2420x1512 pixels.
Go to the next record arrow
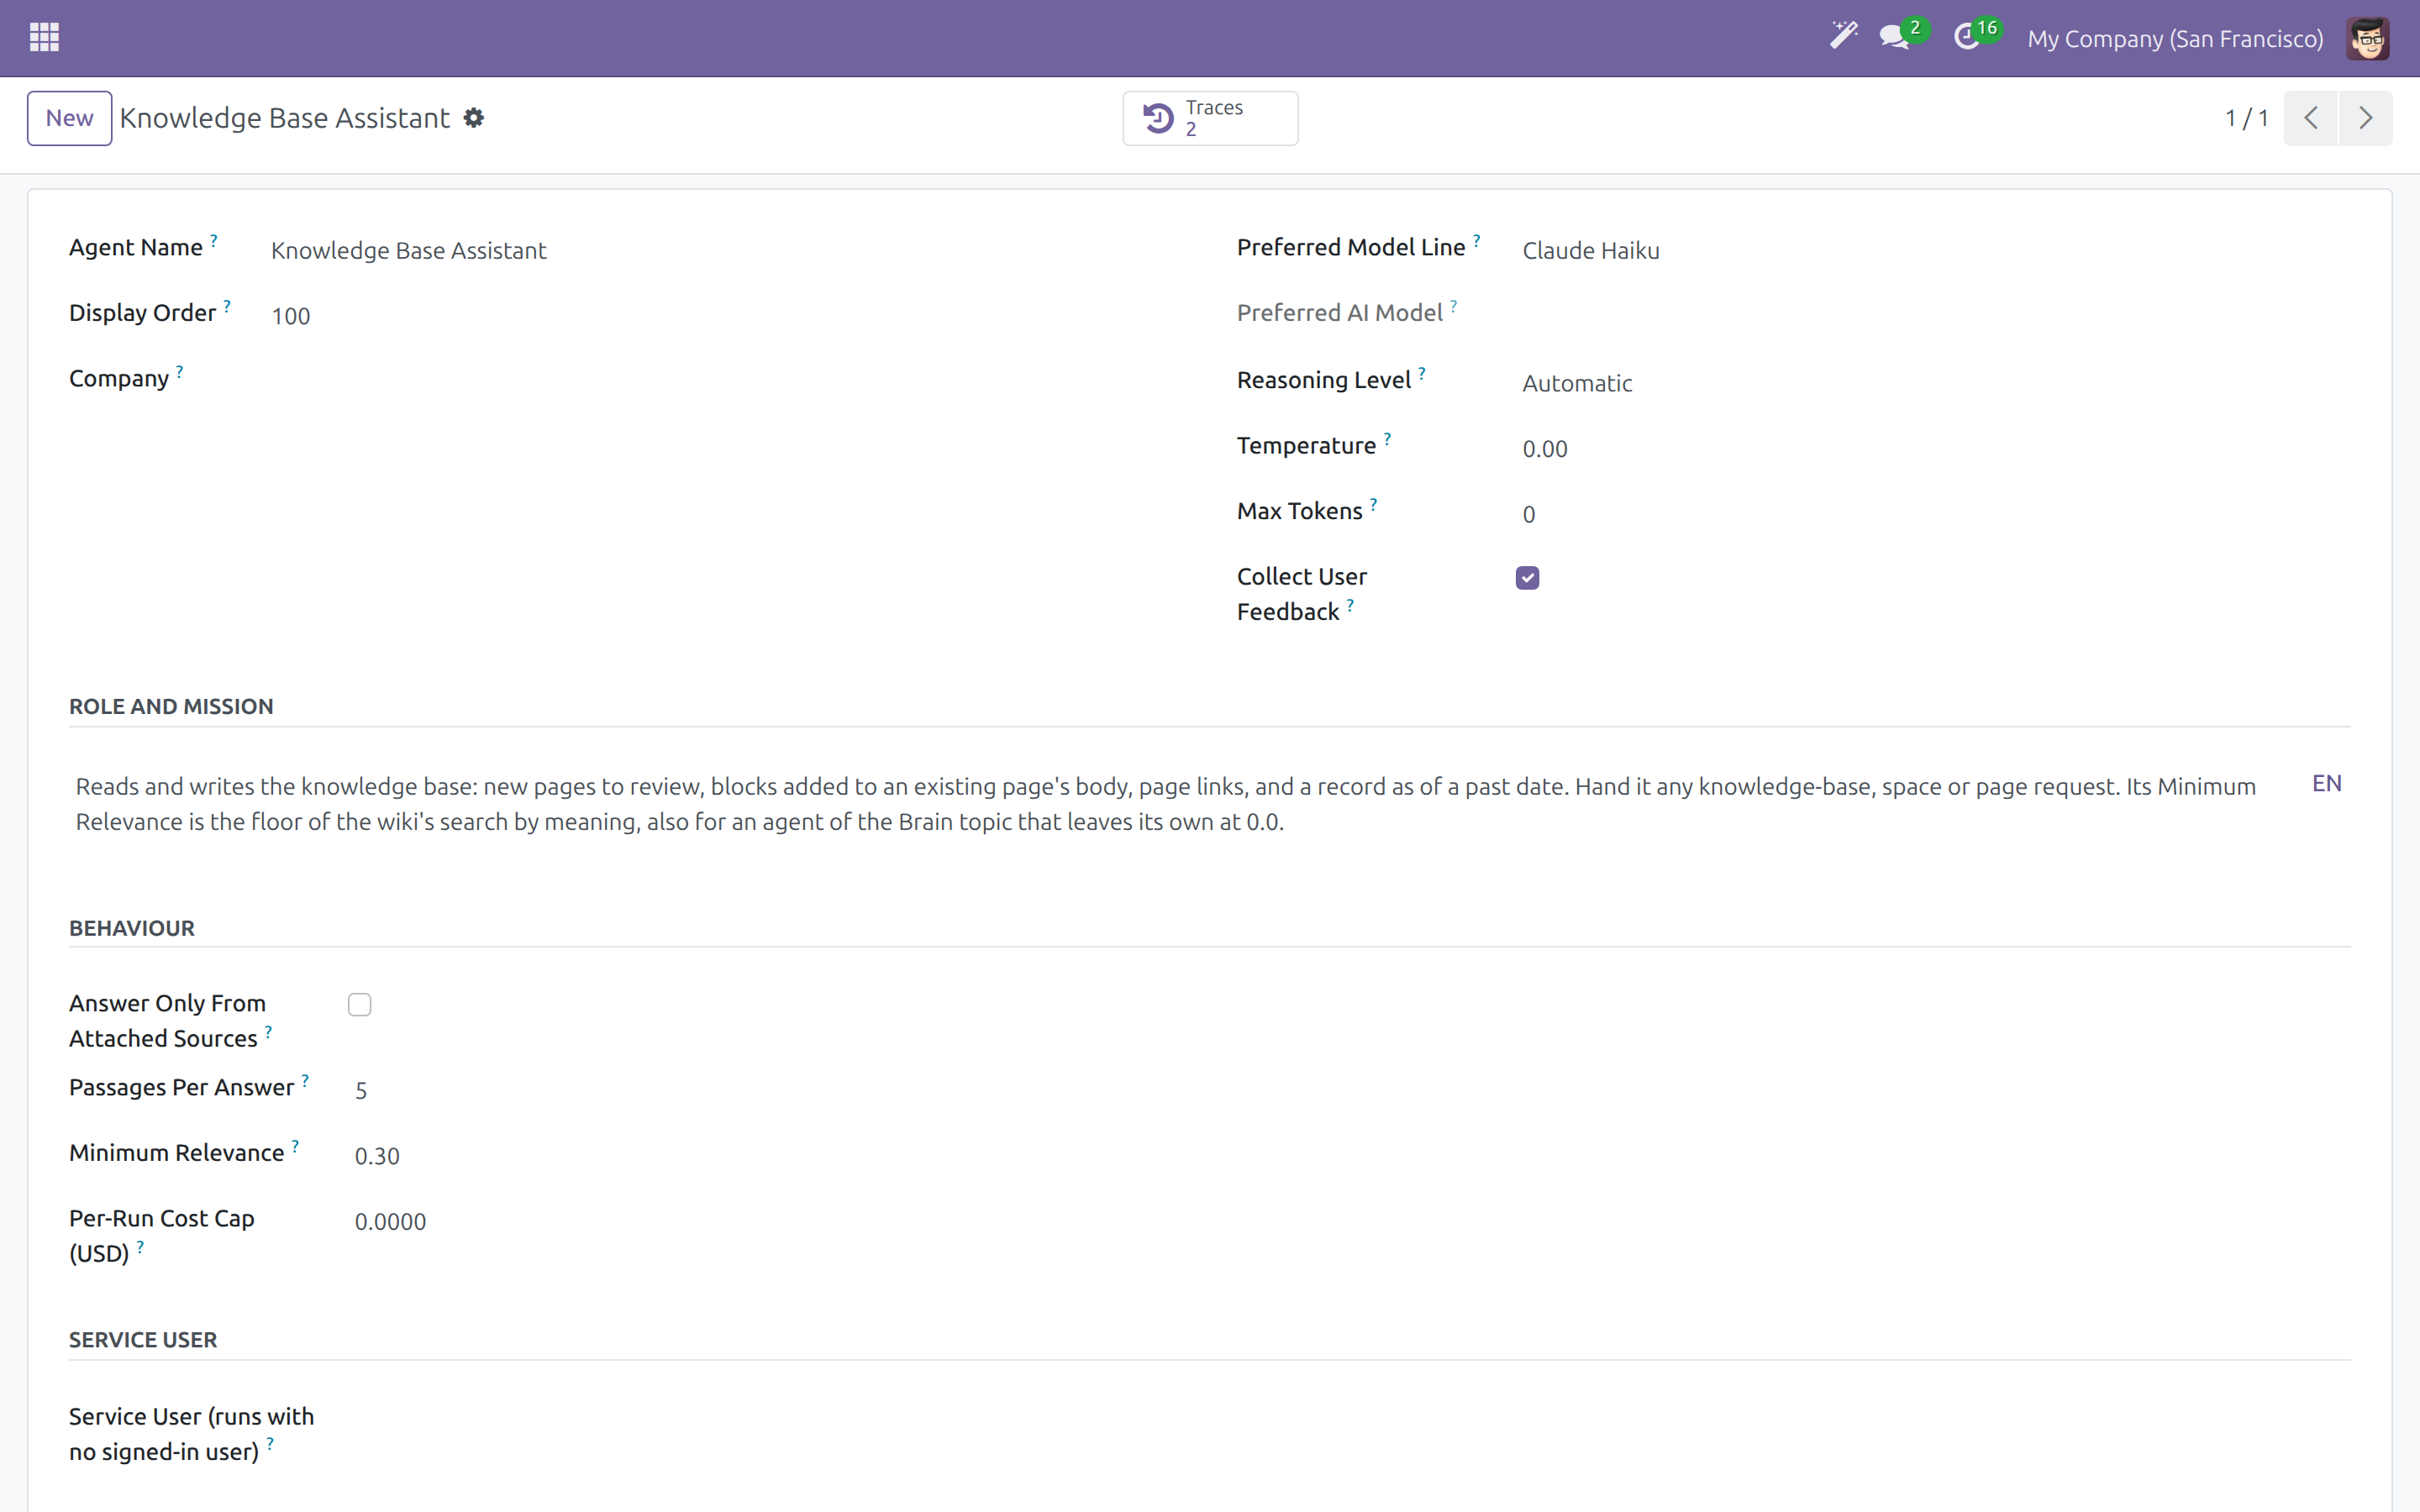[x=2365, y=118]
